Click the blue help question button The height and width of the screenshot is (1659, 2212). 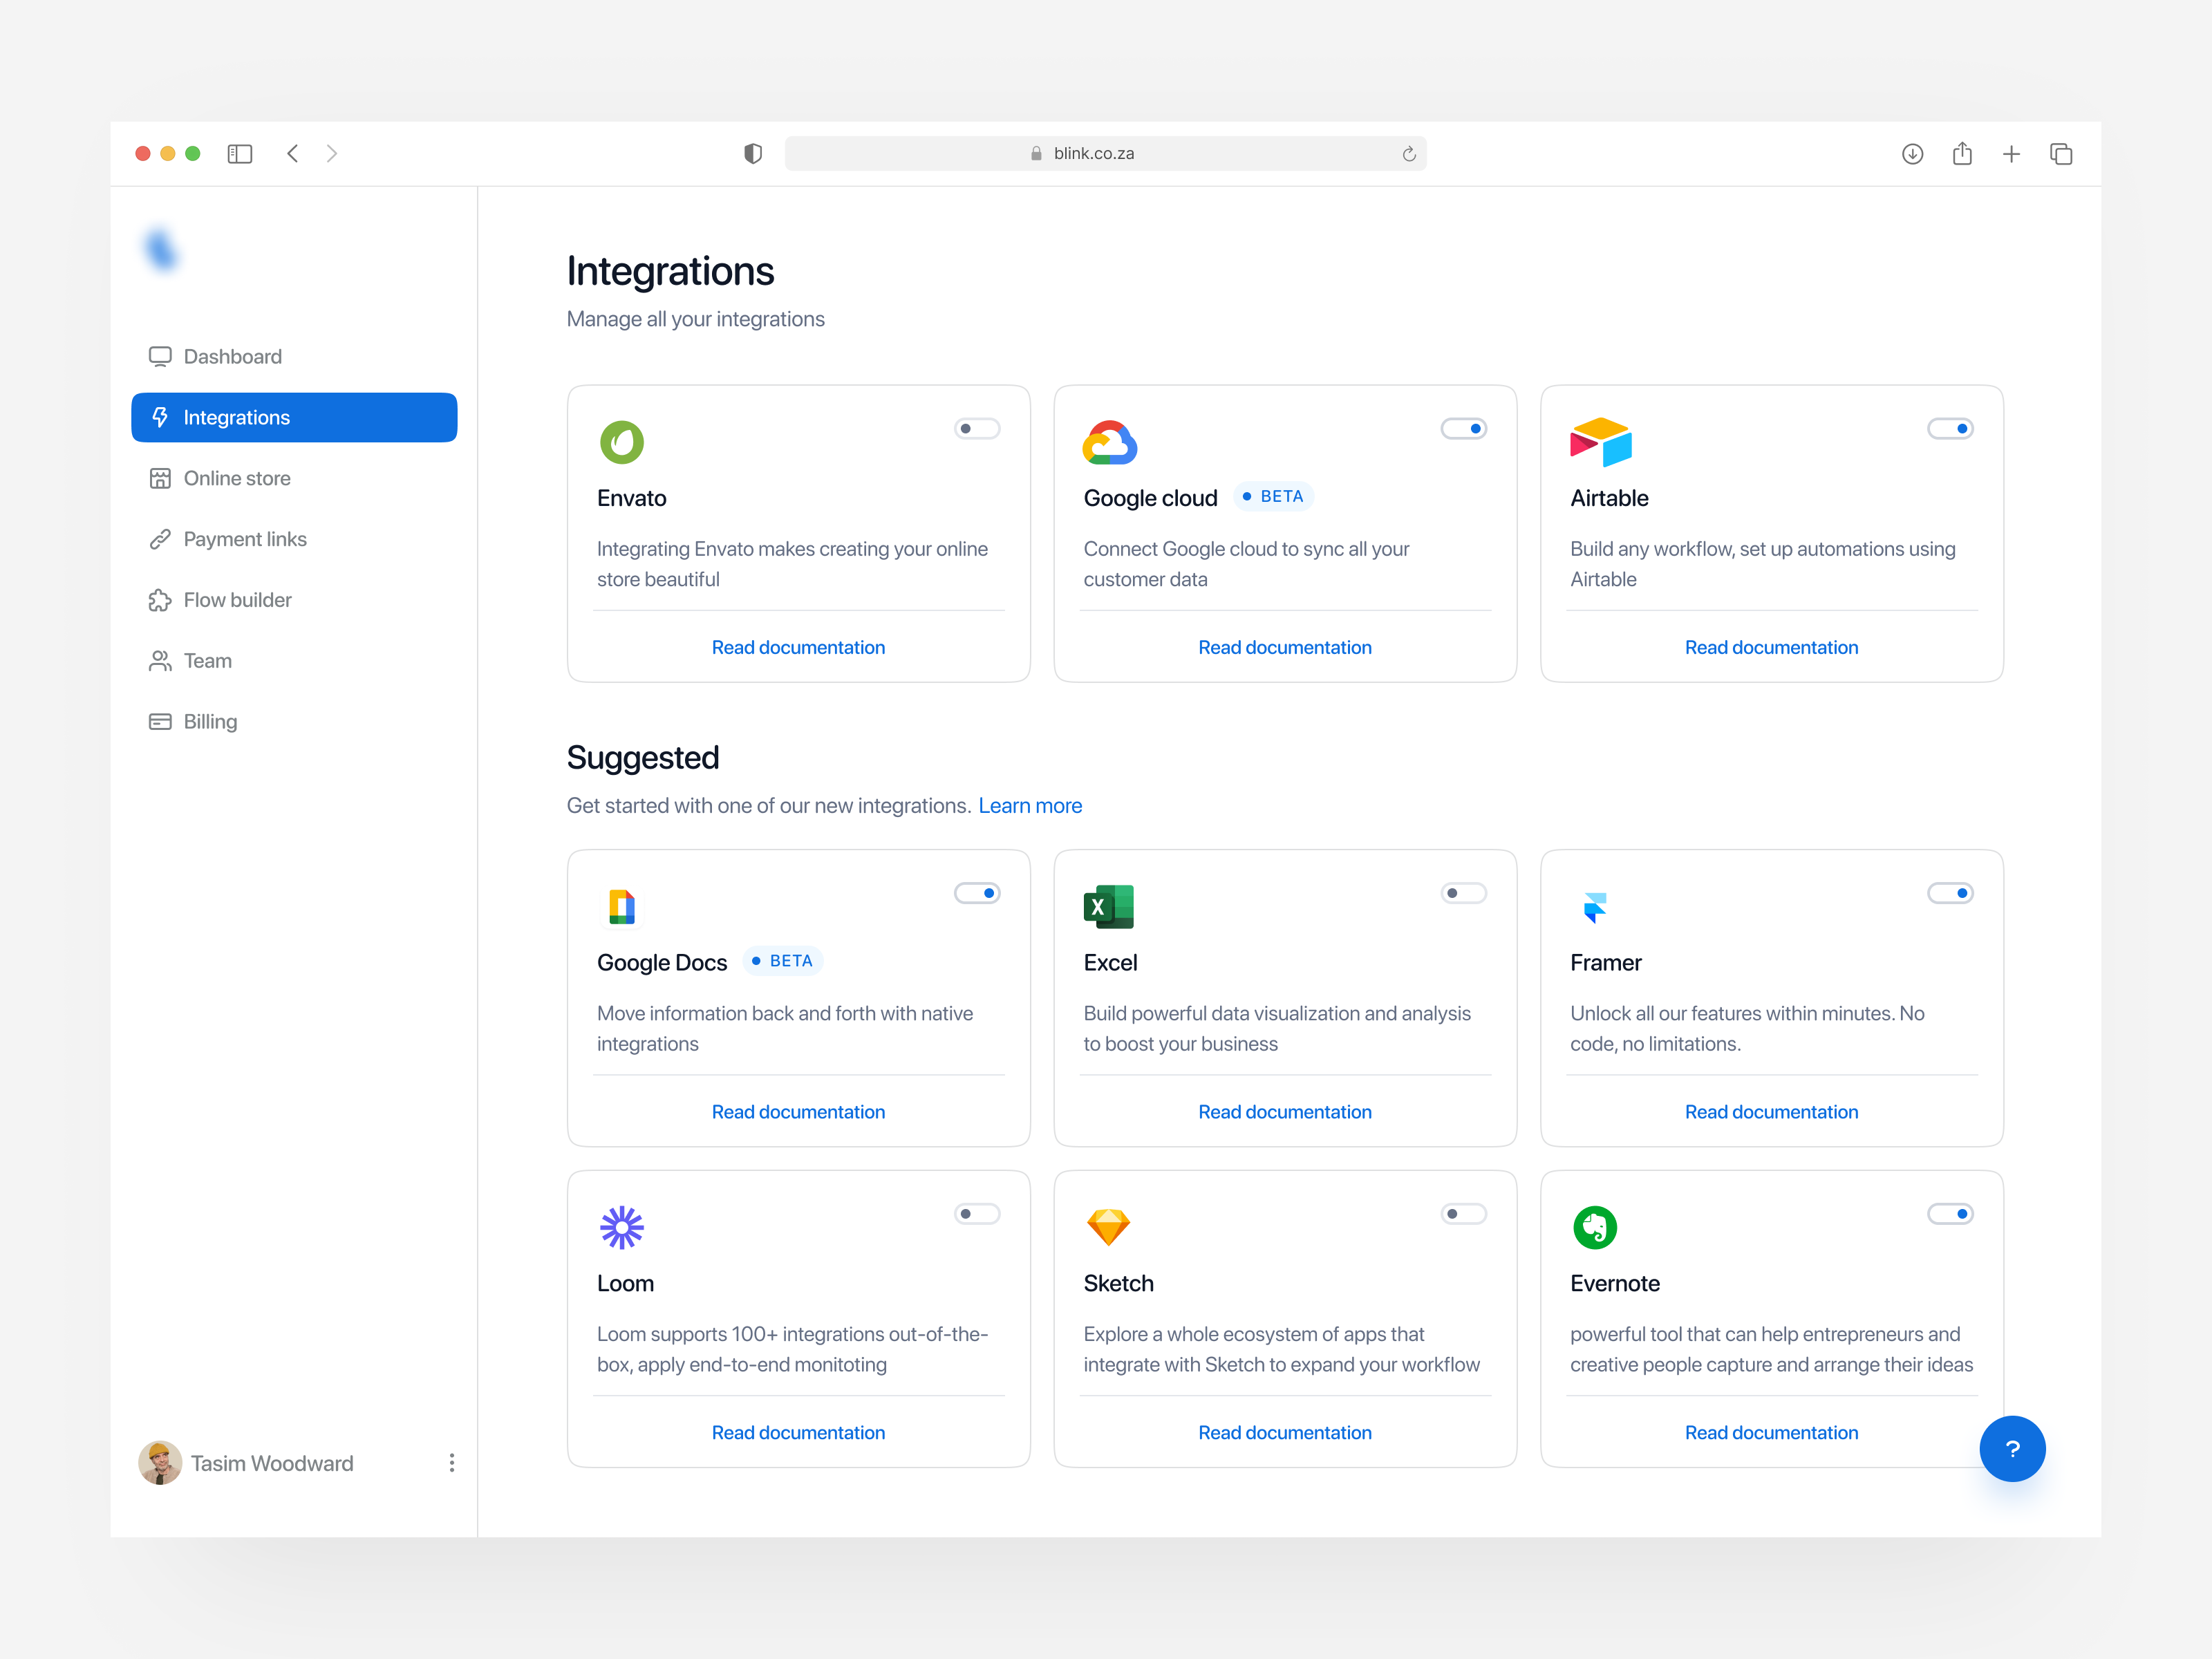coord(2012,1449)
